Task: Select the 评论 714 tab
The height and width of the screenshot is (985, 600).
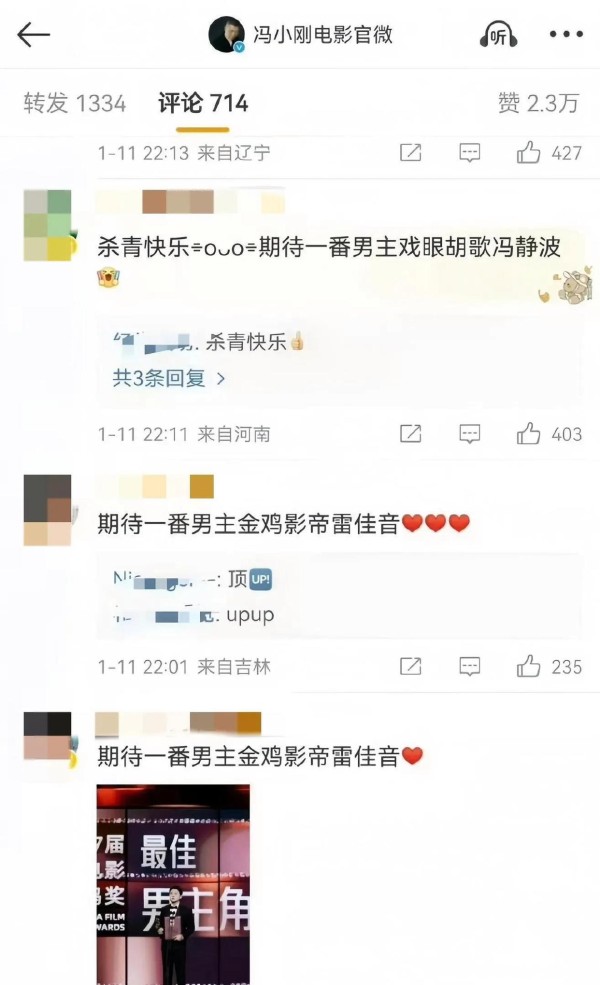Action: pyautogui.click(x=203, y=103)
